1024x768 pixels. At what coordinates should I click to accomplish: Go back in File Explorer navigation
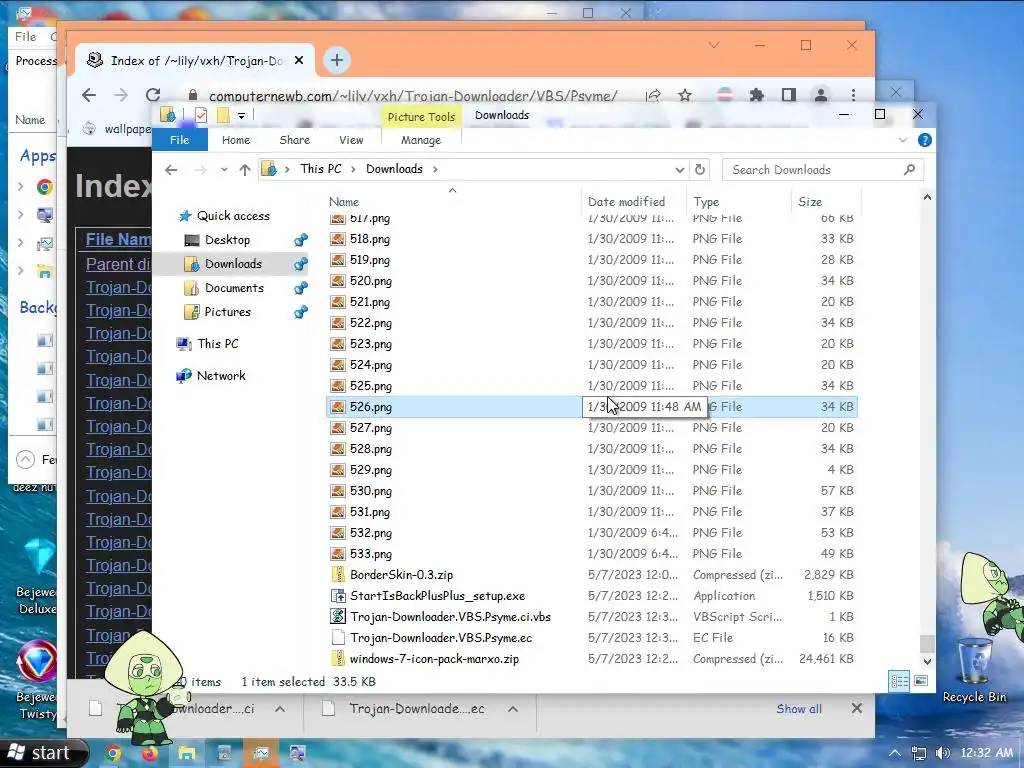pyautogui.click(x=171, y=170)
